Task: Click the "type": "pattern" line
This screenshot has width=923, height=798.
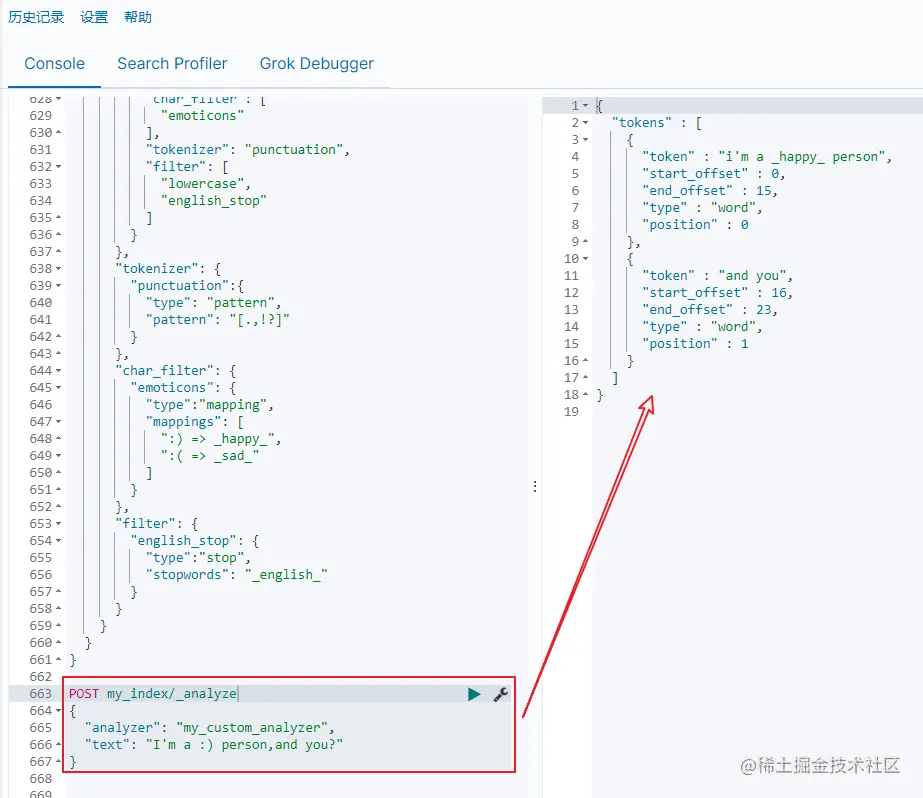Action: tap(214, 303)
